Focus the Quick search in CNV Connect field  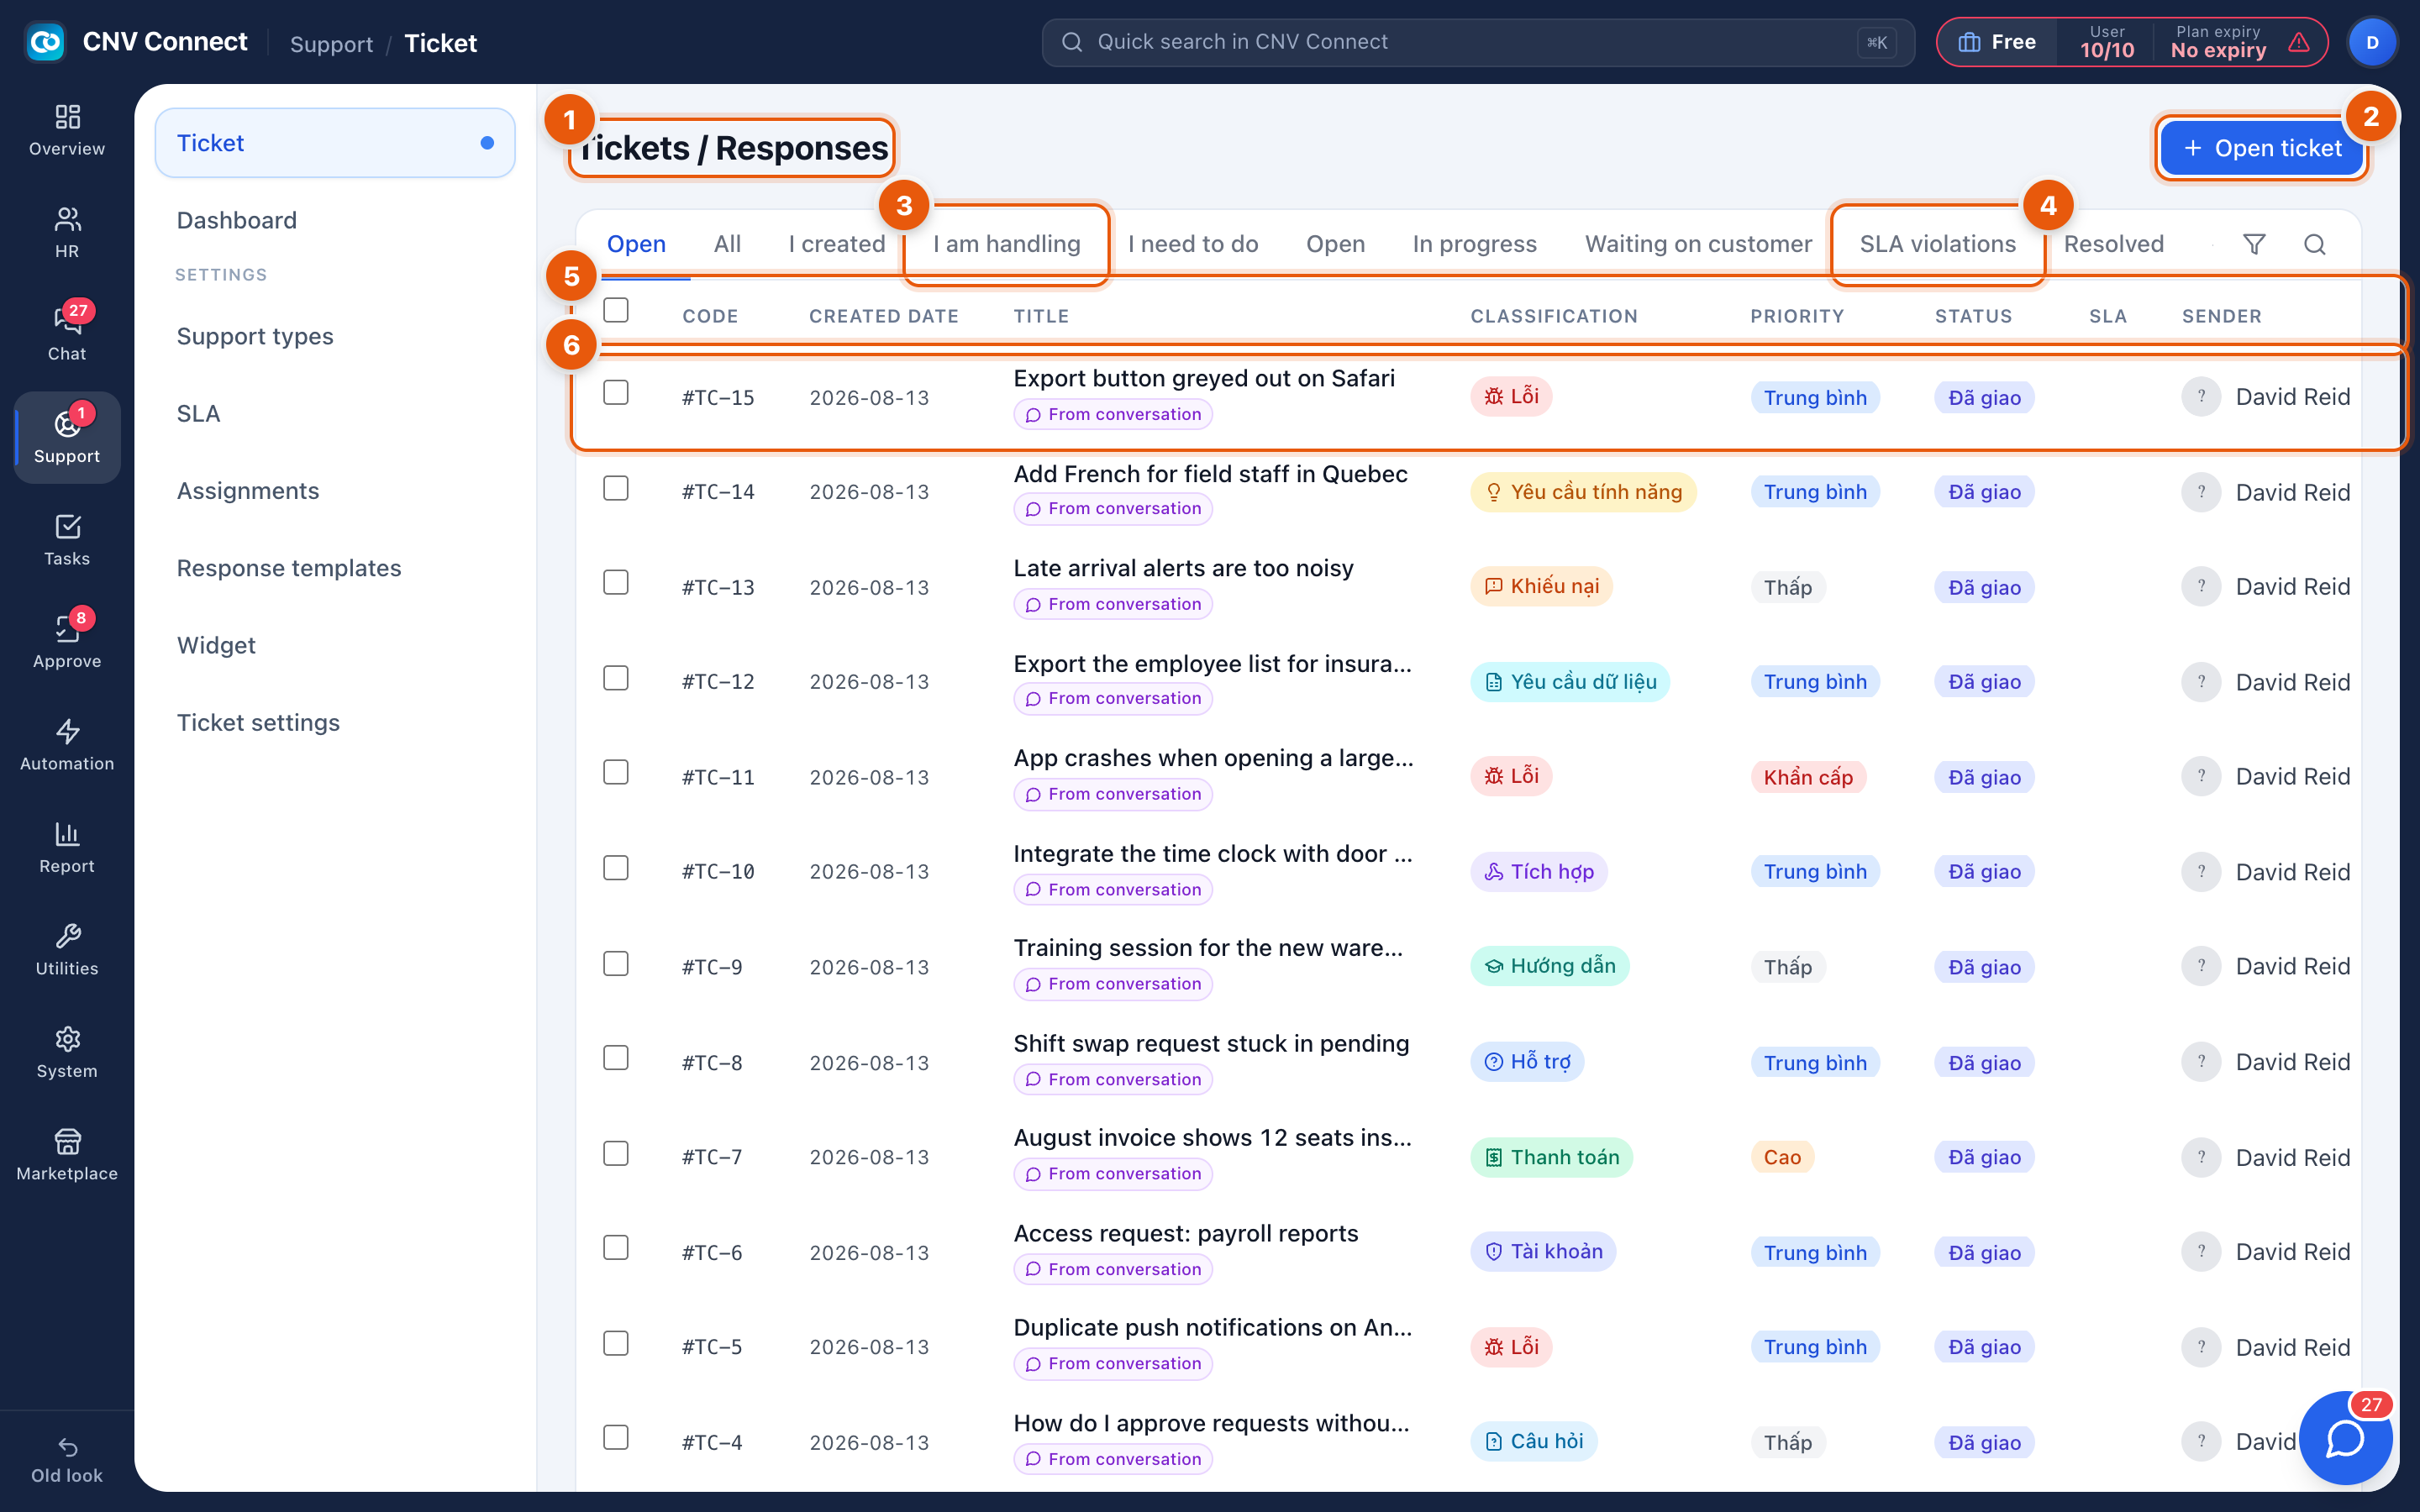tap(1477, 42)
